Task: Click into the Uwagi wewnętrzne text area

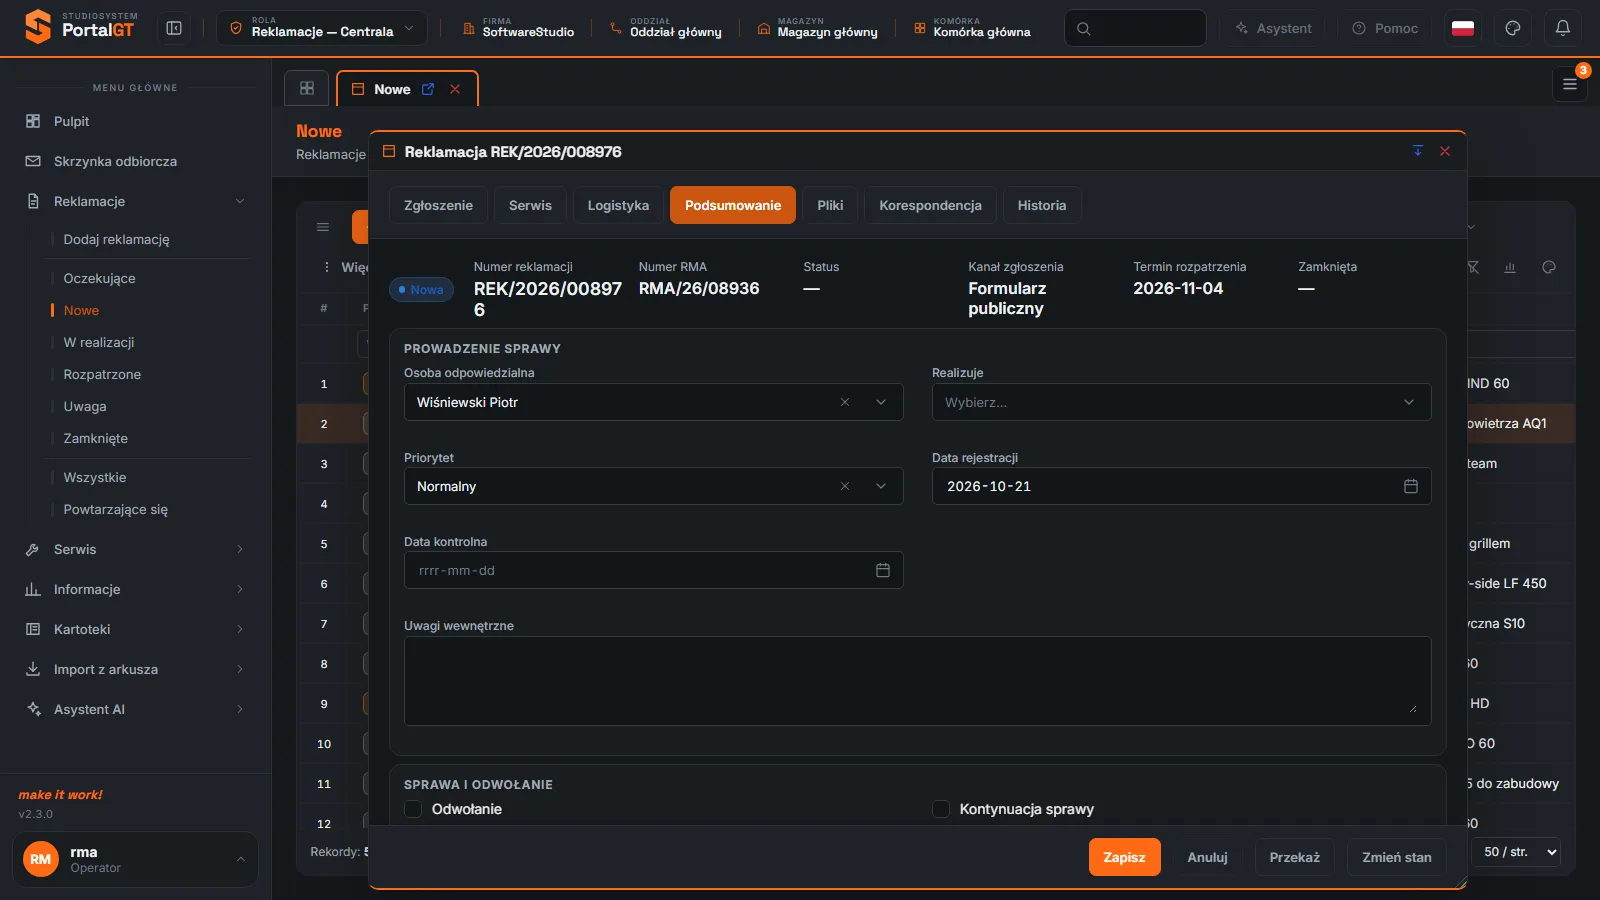Action: coord(917,681)
